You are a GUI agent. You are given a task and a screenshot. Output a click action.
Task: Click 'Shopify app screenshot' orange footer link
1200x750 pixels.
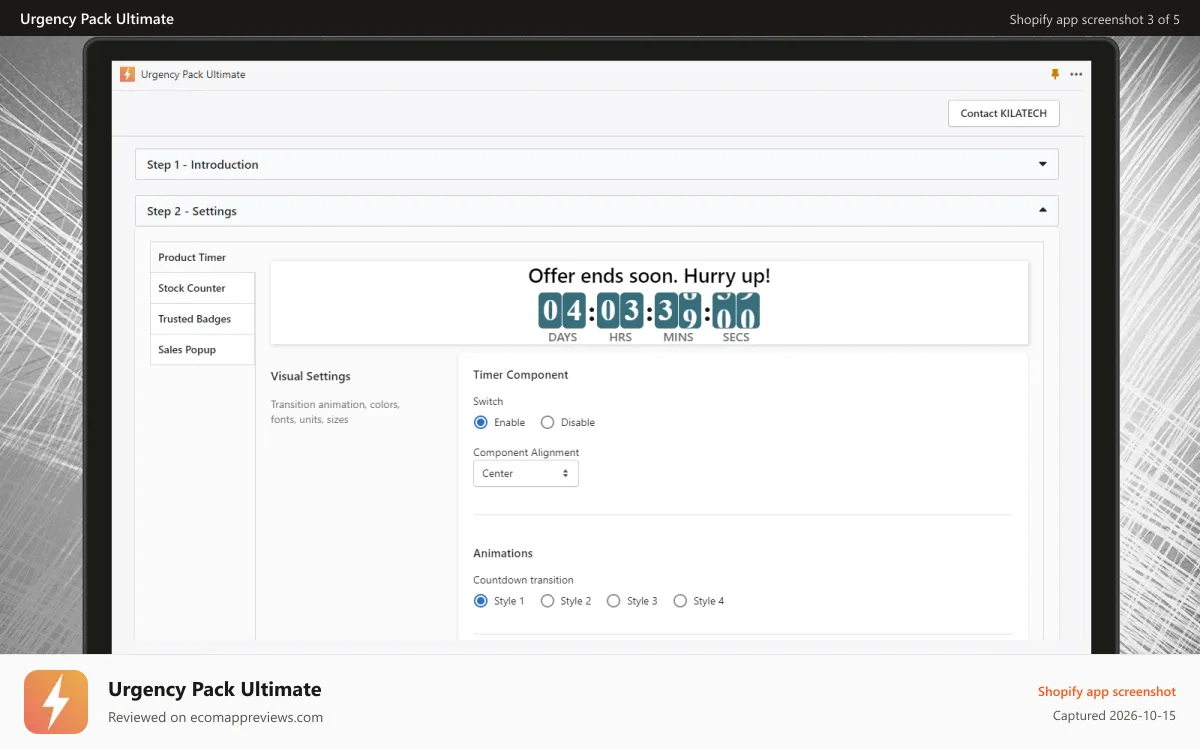[1107, 691]
